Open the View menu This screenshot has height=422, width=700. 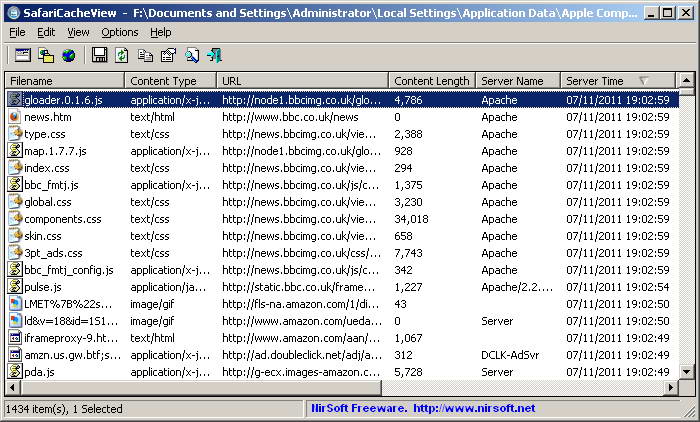(x=77, y=32)
